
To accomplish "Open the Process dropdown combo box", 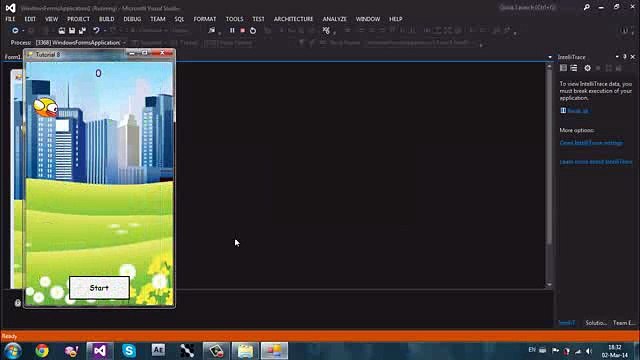I will [81, 42].
